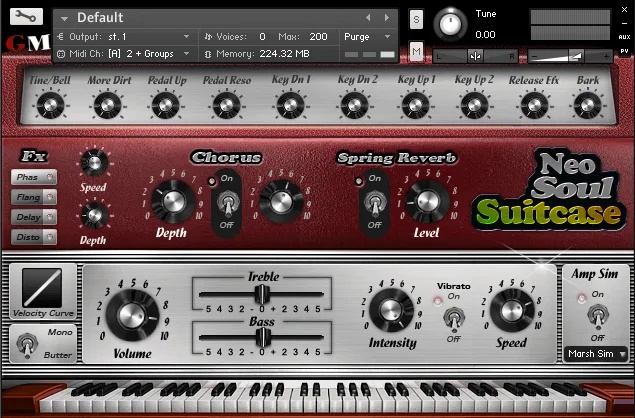Open the Velocity Curve editor
This screenshot has height=418, width=635.
click(x=42, y=288)
